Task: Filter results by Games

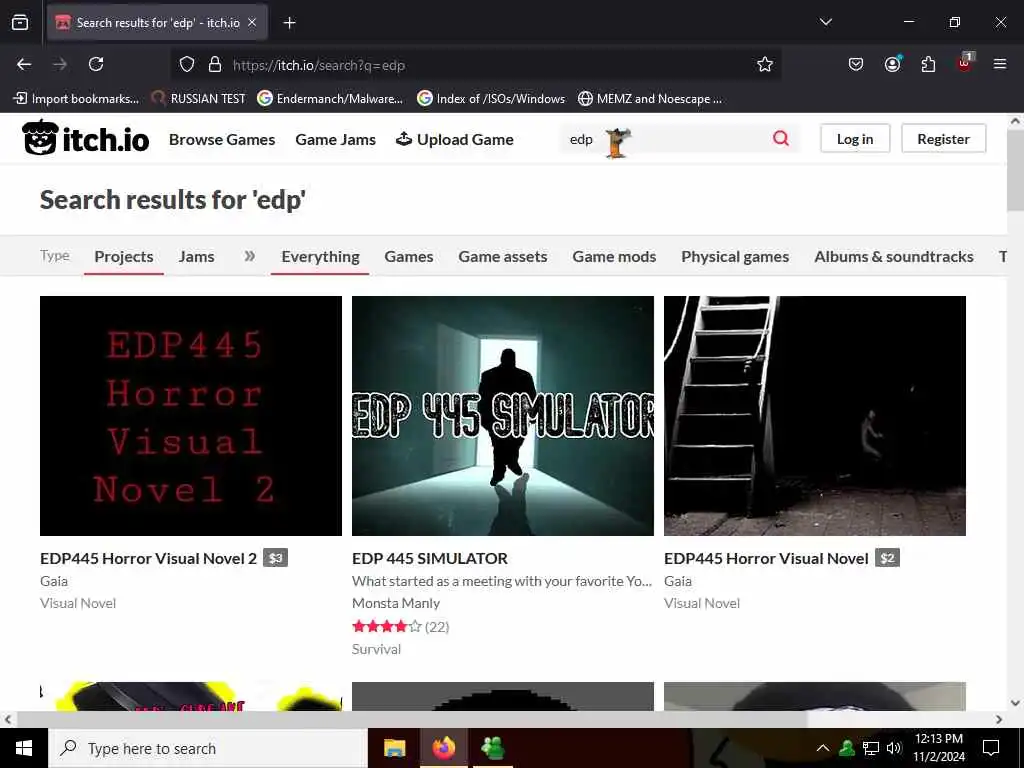Action: (x=409, y=257)
